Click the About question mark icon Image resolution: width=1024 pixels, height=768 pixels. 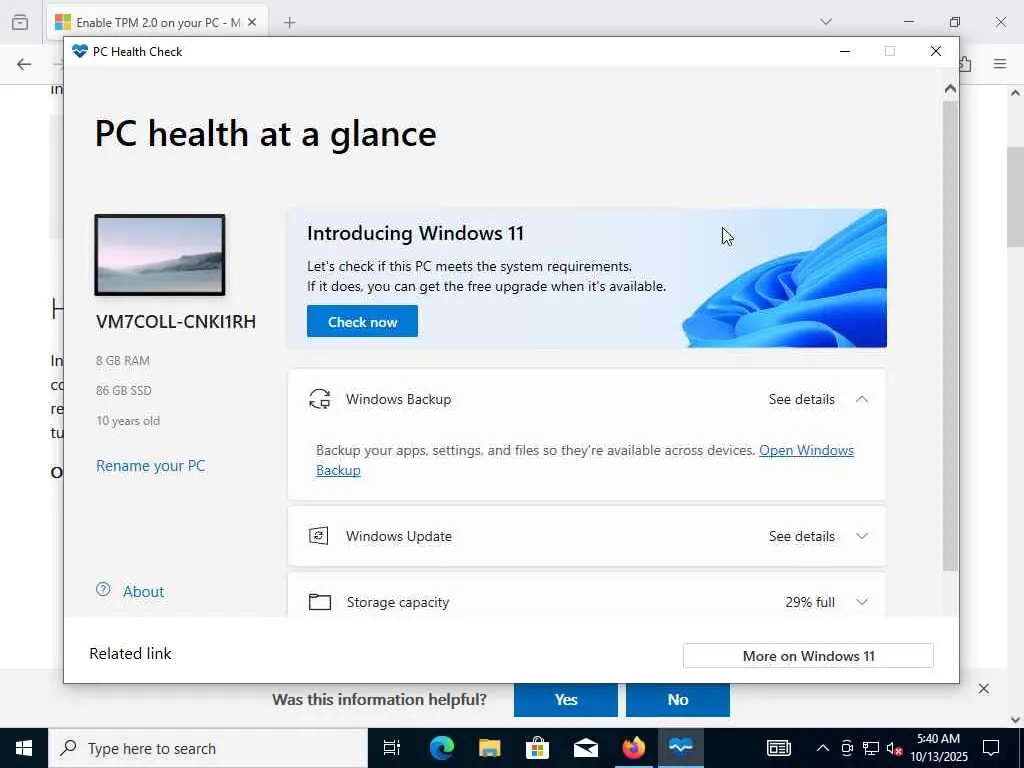(103, 590)
